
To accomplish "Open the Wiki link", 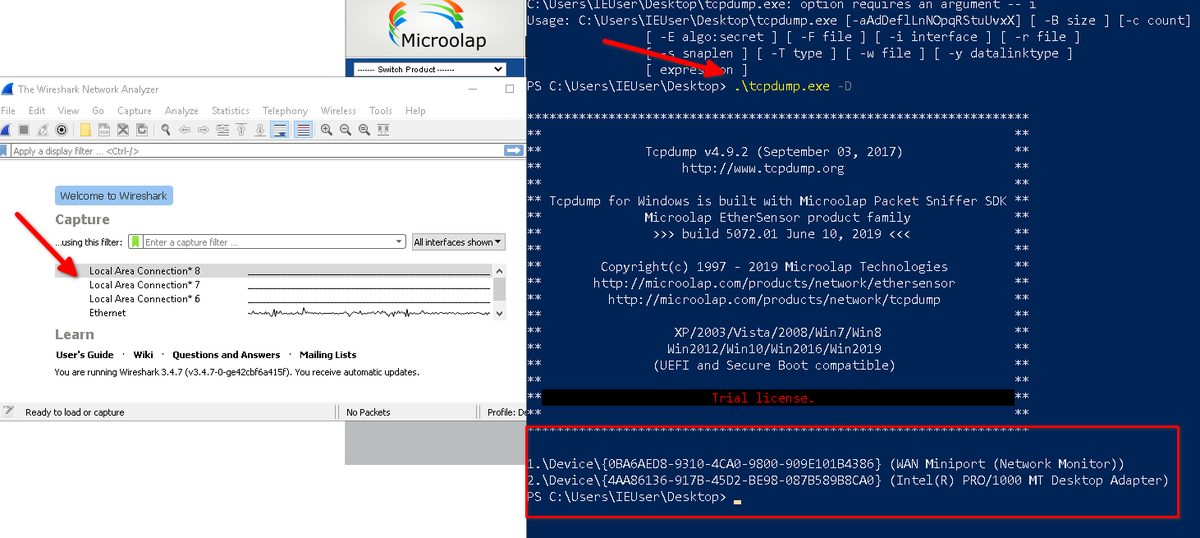I will coord(143,355).
